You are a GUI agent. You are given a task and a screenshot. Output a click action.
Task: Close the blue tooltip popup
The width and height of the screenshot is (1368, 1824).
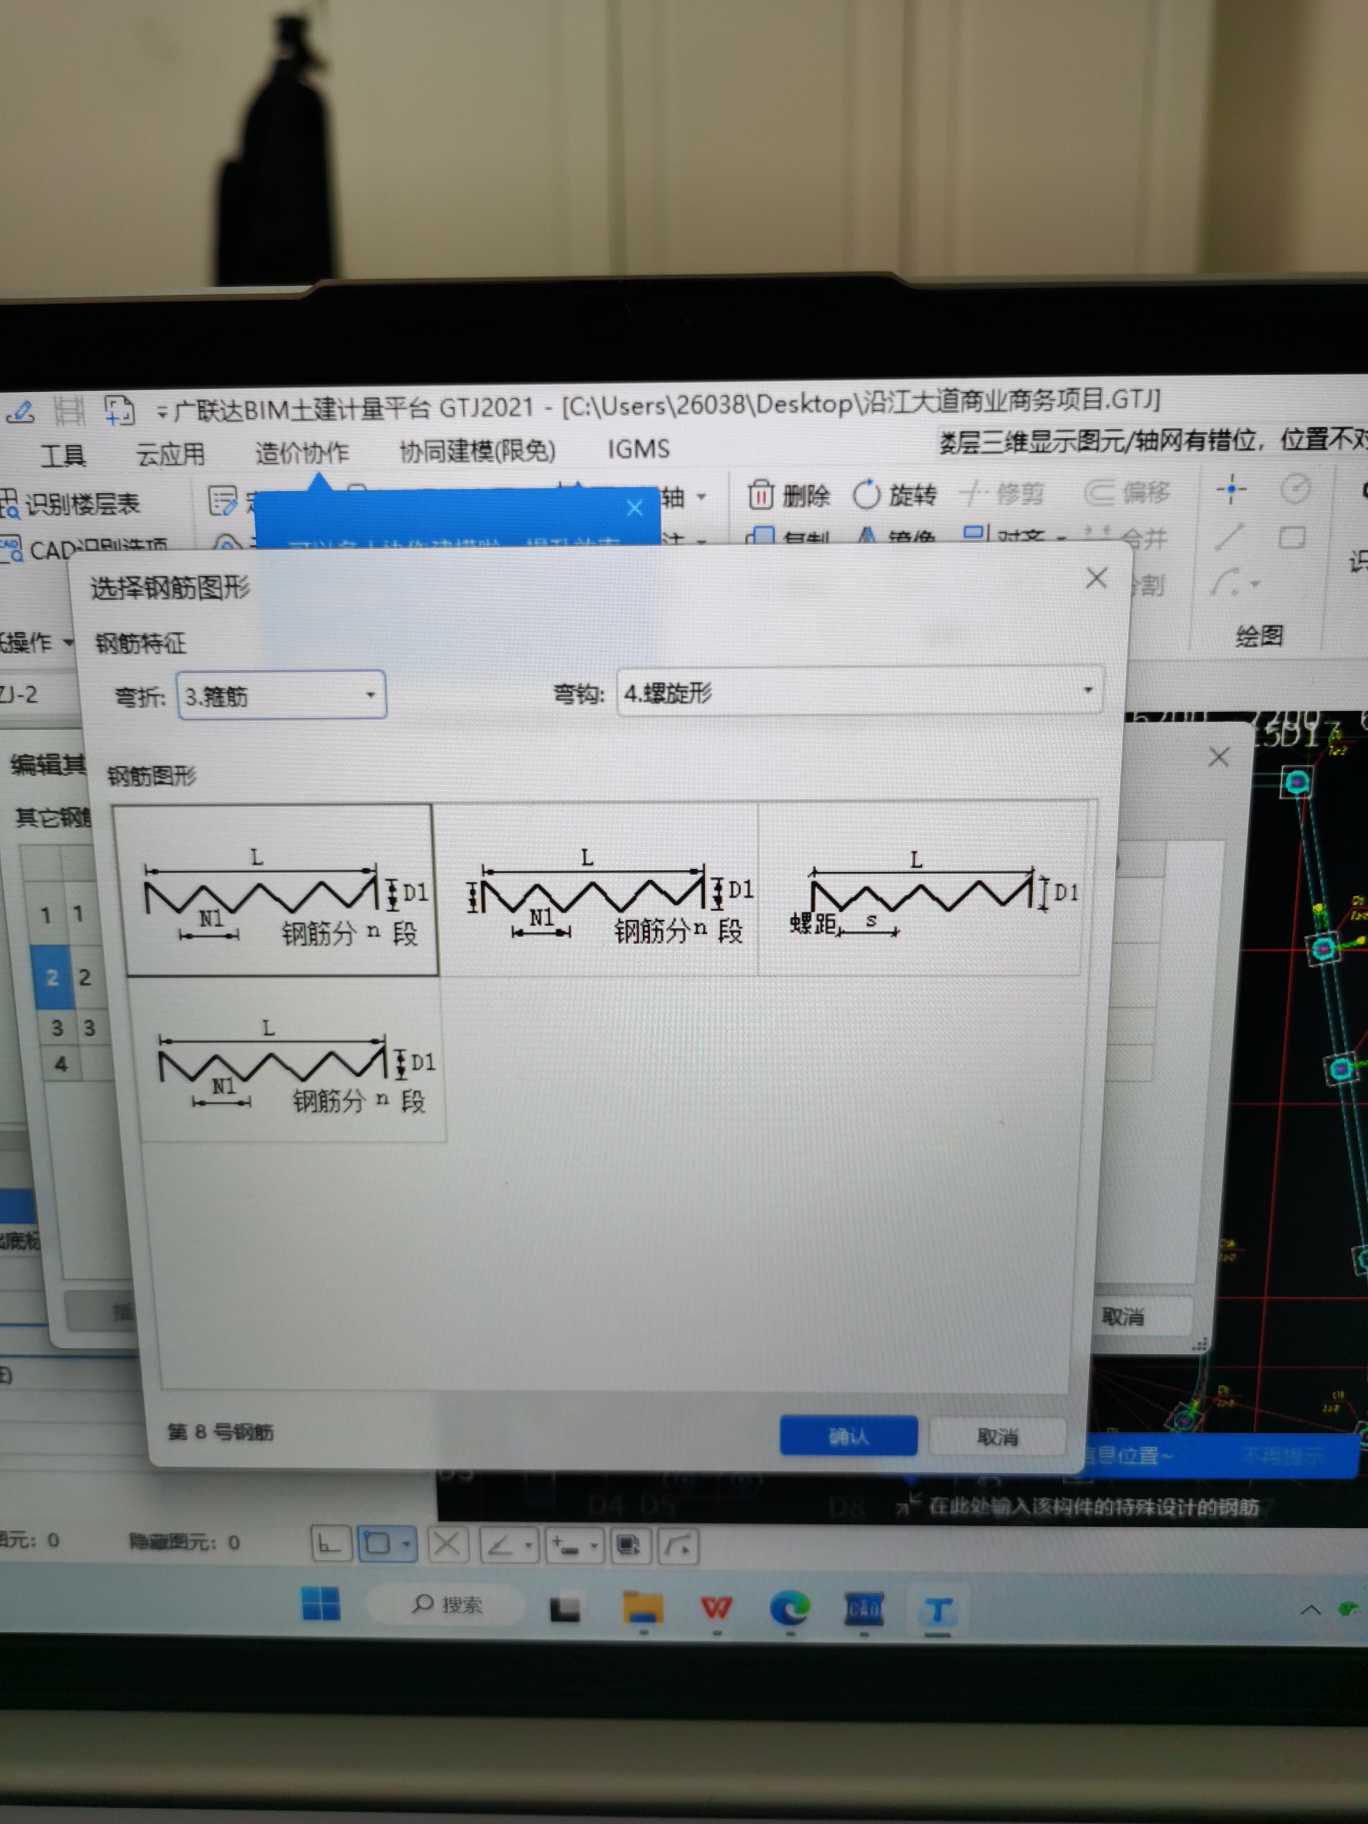tap(634, 508)
